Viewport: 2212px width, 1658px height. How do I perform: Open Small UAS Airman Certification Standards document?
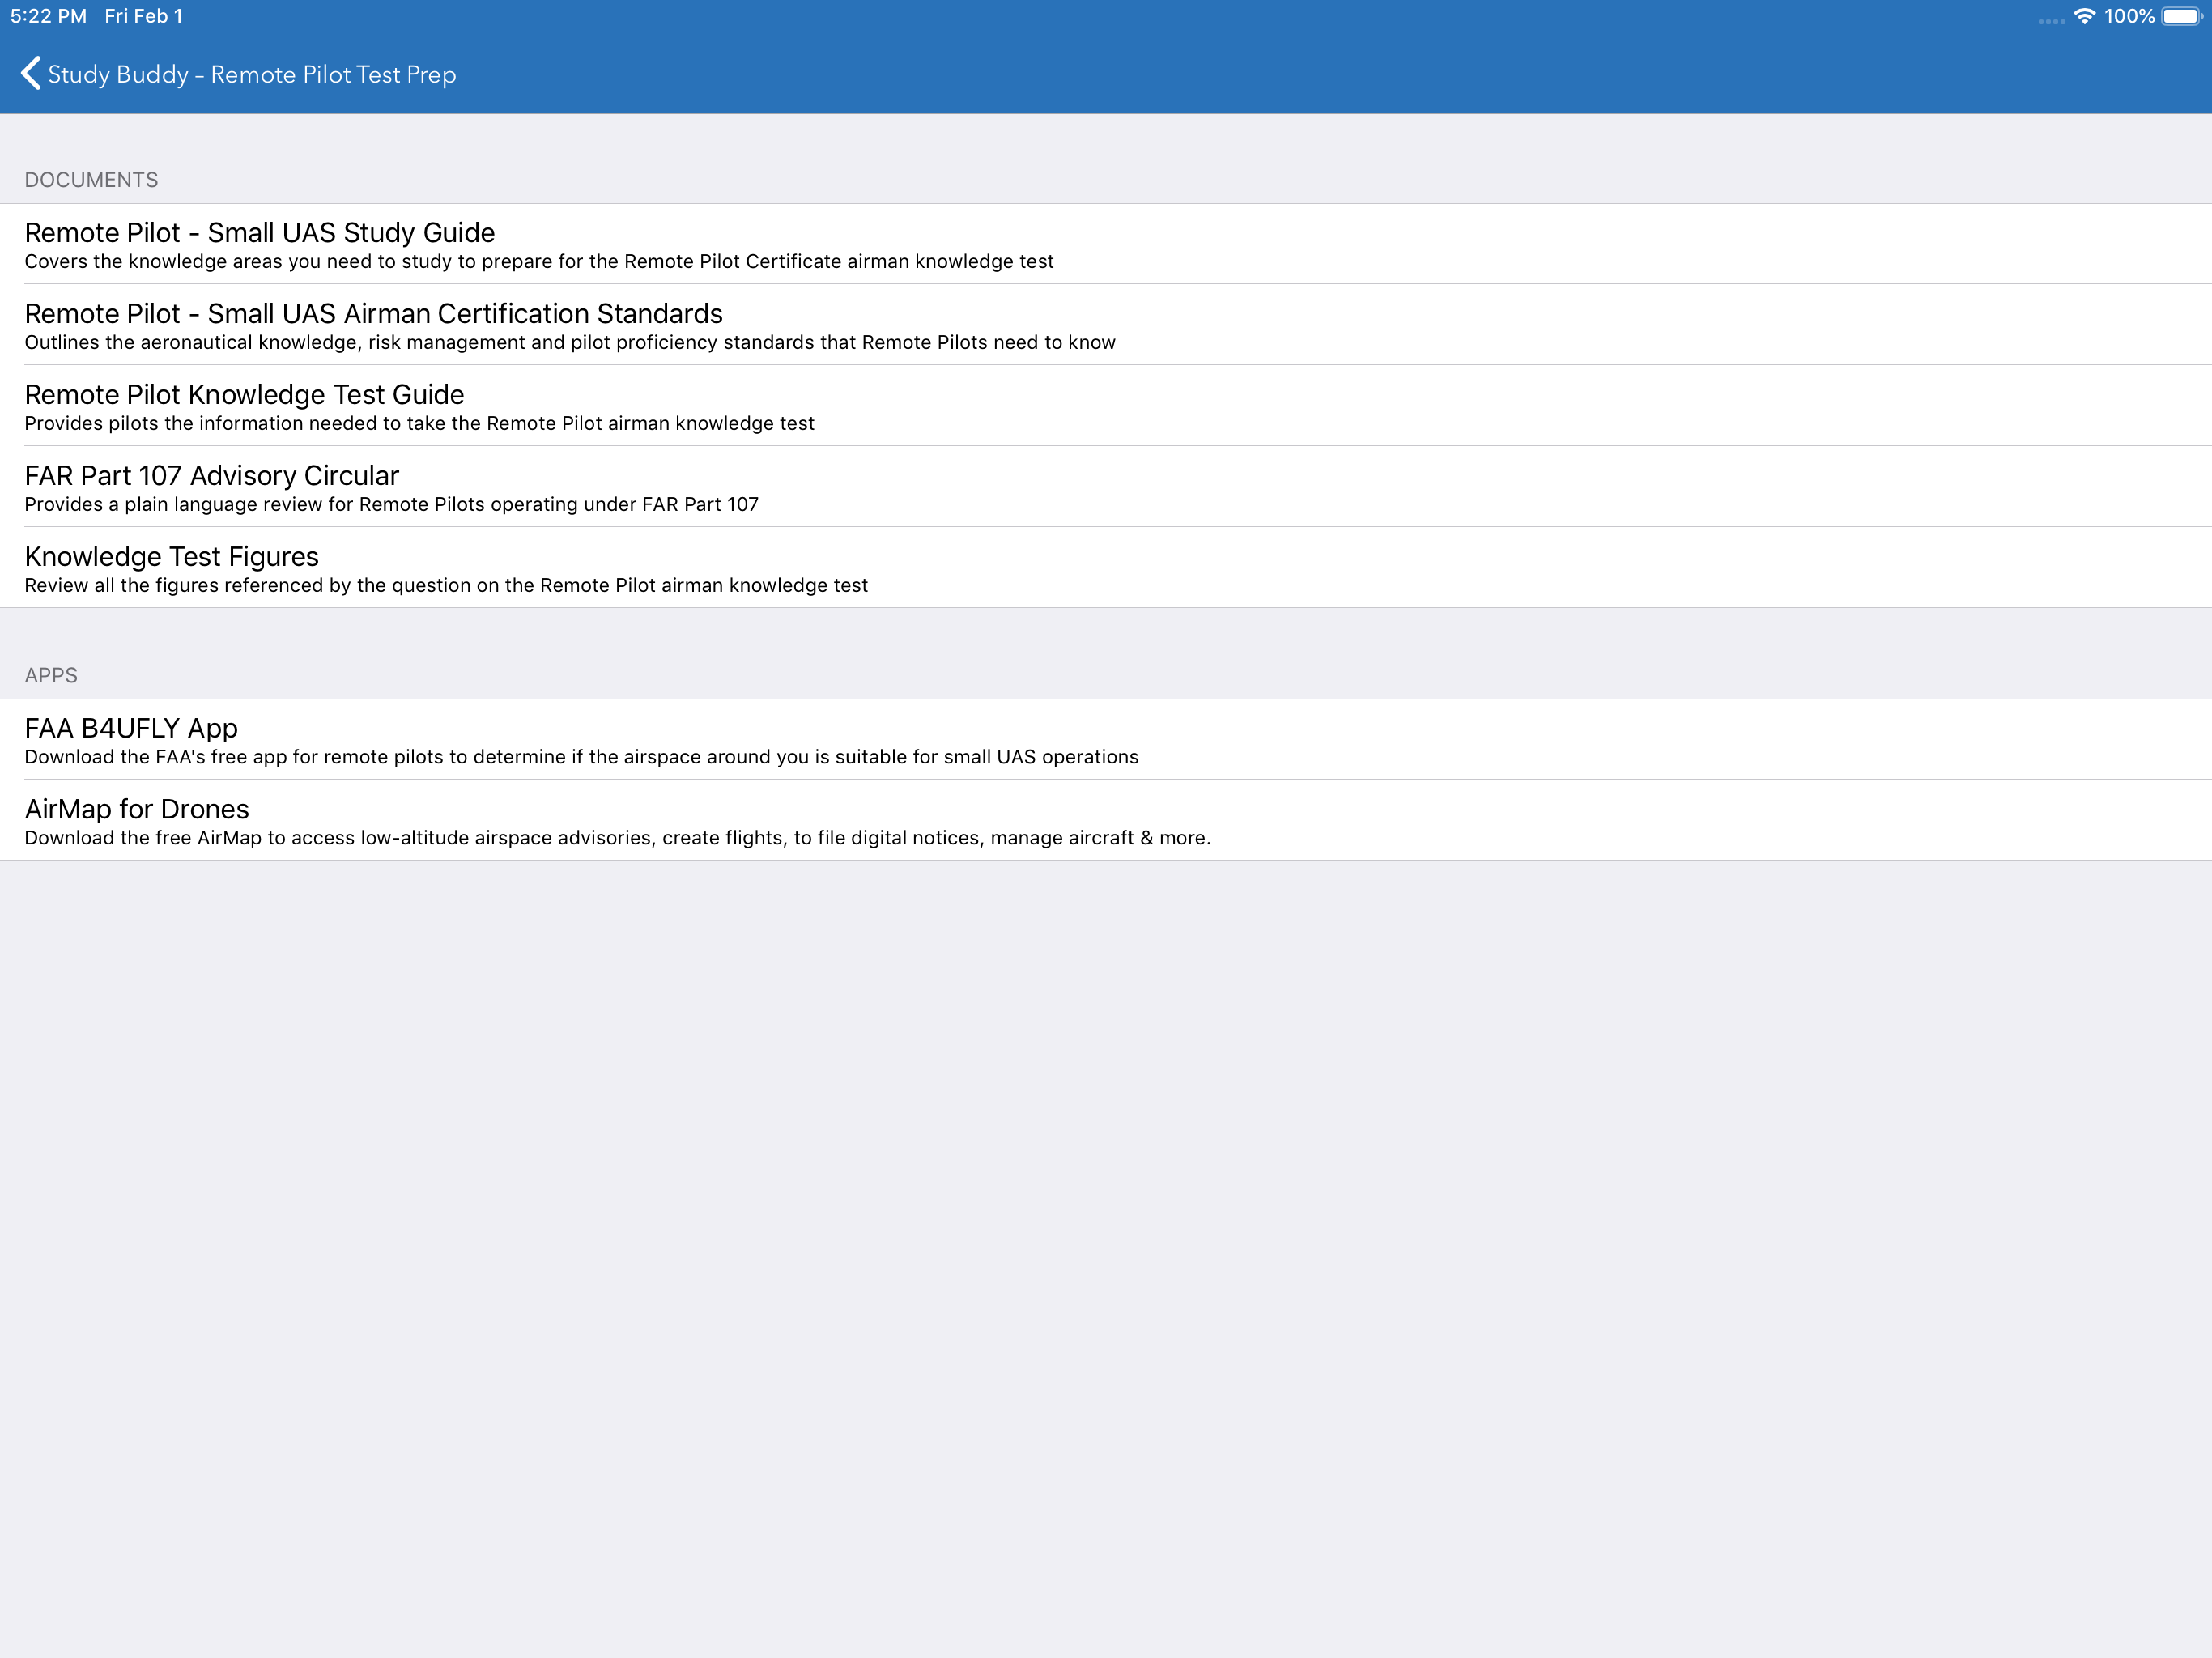coord(1106,325)
